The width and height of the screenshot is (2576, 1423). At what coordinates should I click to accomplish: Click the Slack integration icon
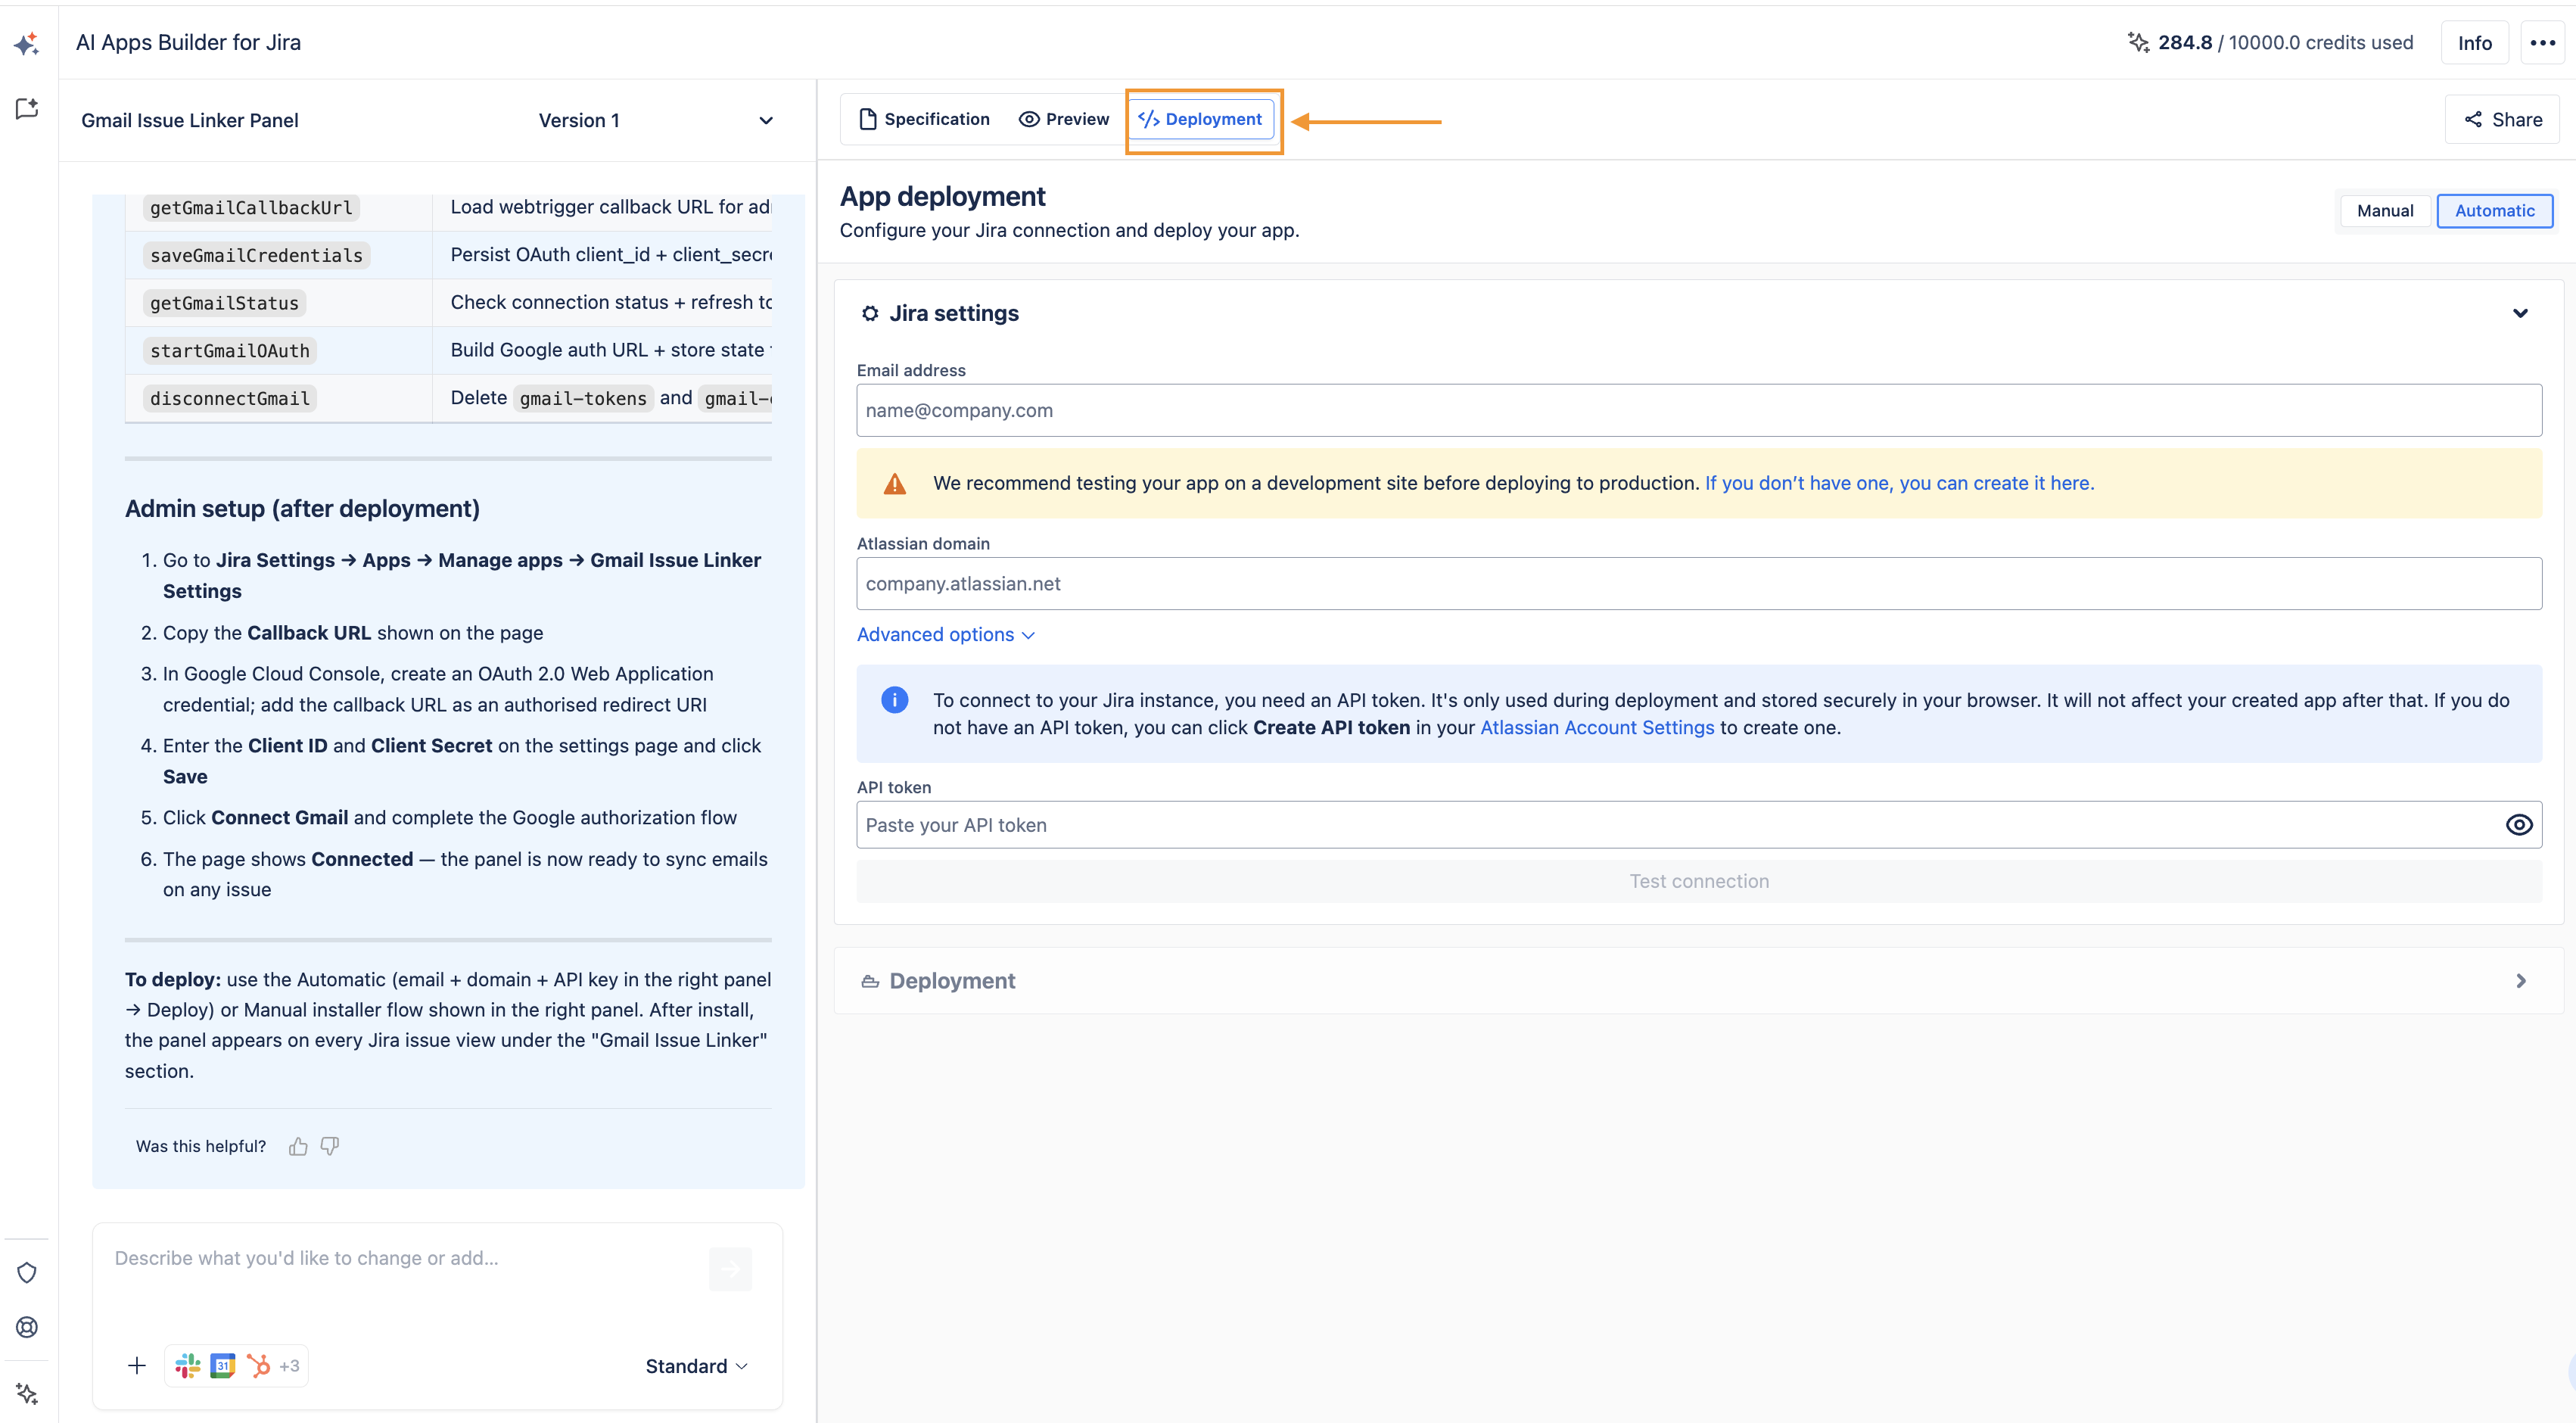pyautogui.click(x=187, y=1365)
